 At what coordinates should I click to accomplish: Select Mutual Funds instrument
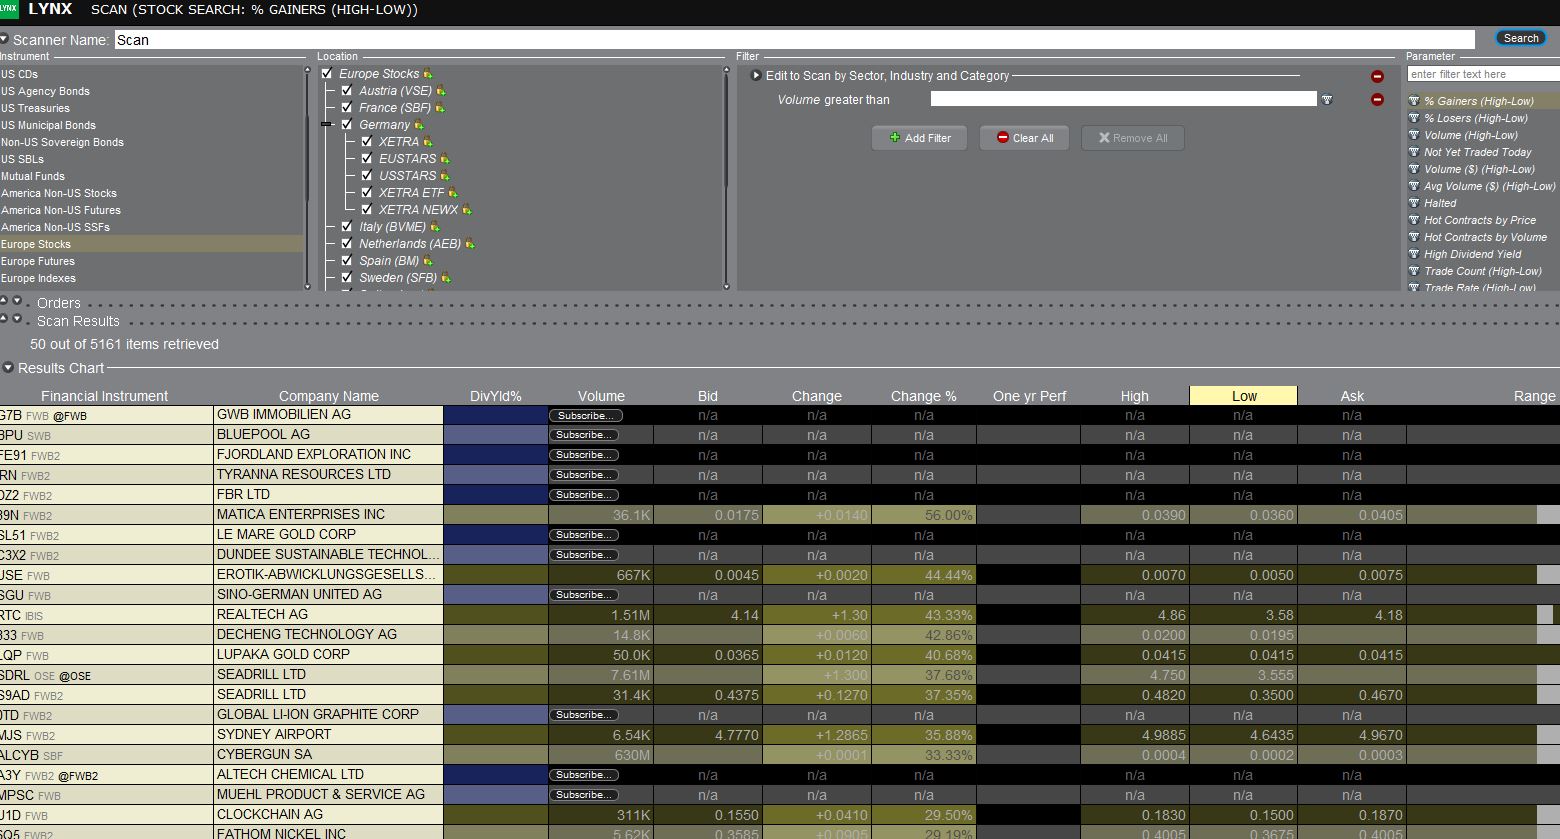pos(152,176)
